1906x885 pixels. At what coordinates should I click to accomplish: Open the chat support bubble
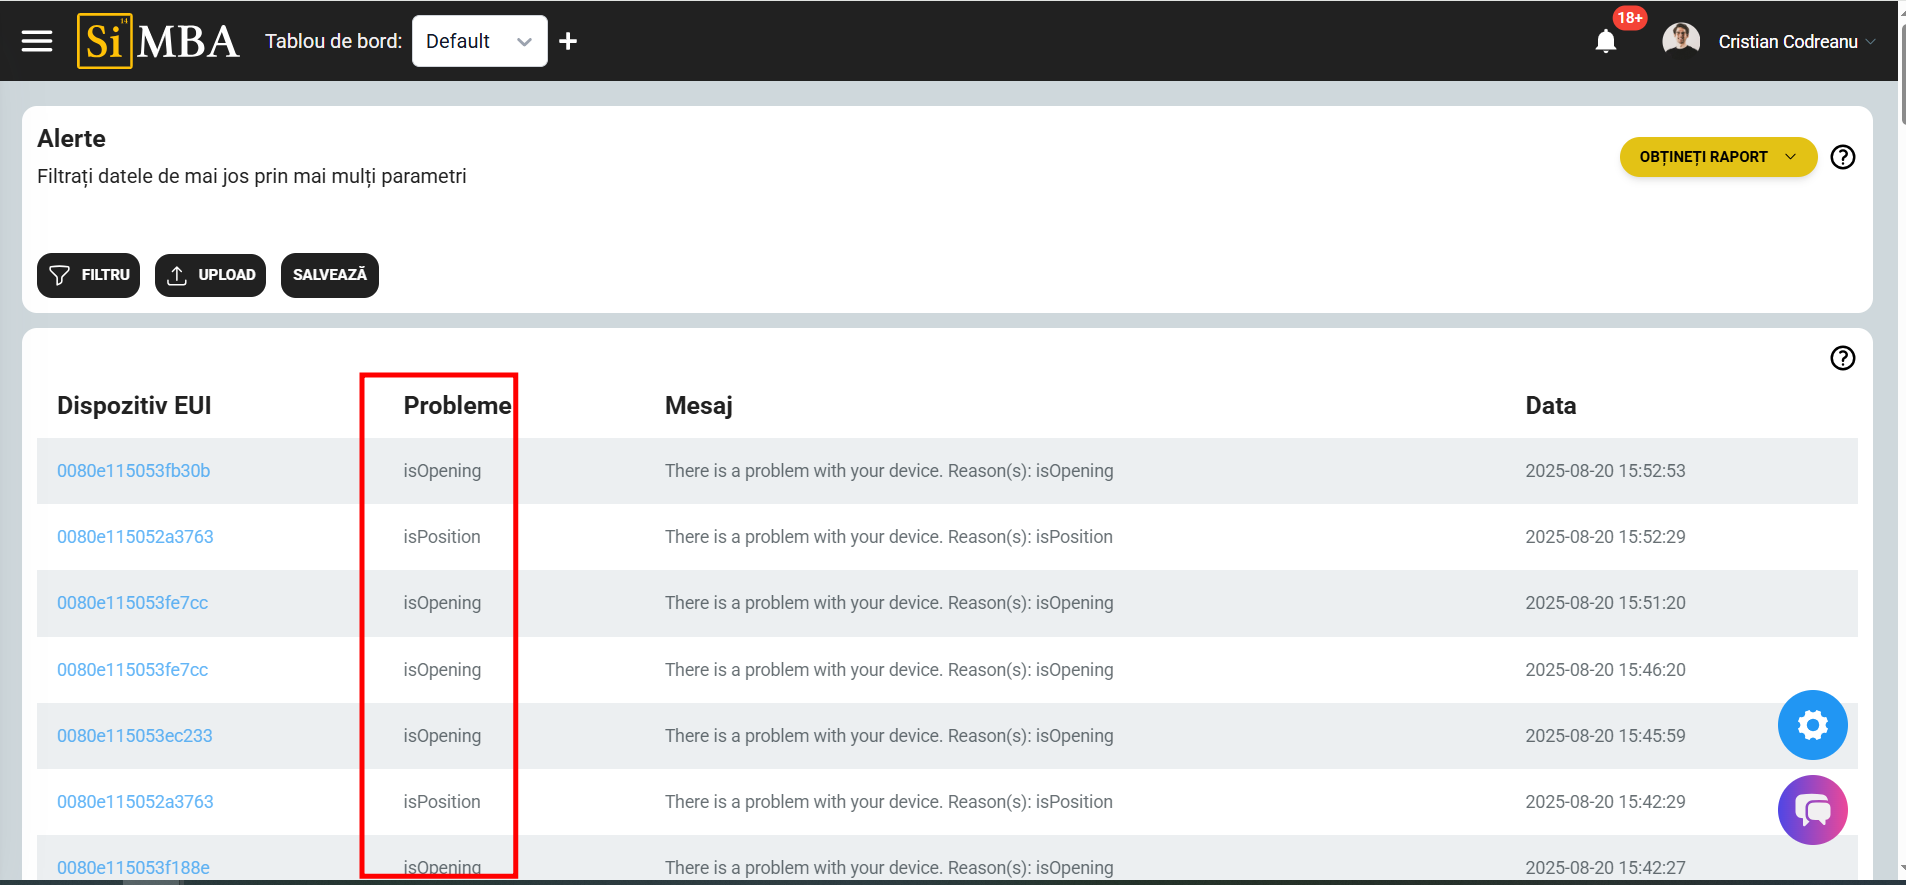(1812, 810)
